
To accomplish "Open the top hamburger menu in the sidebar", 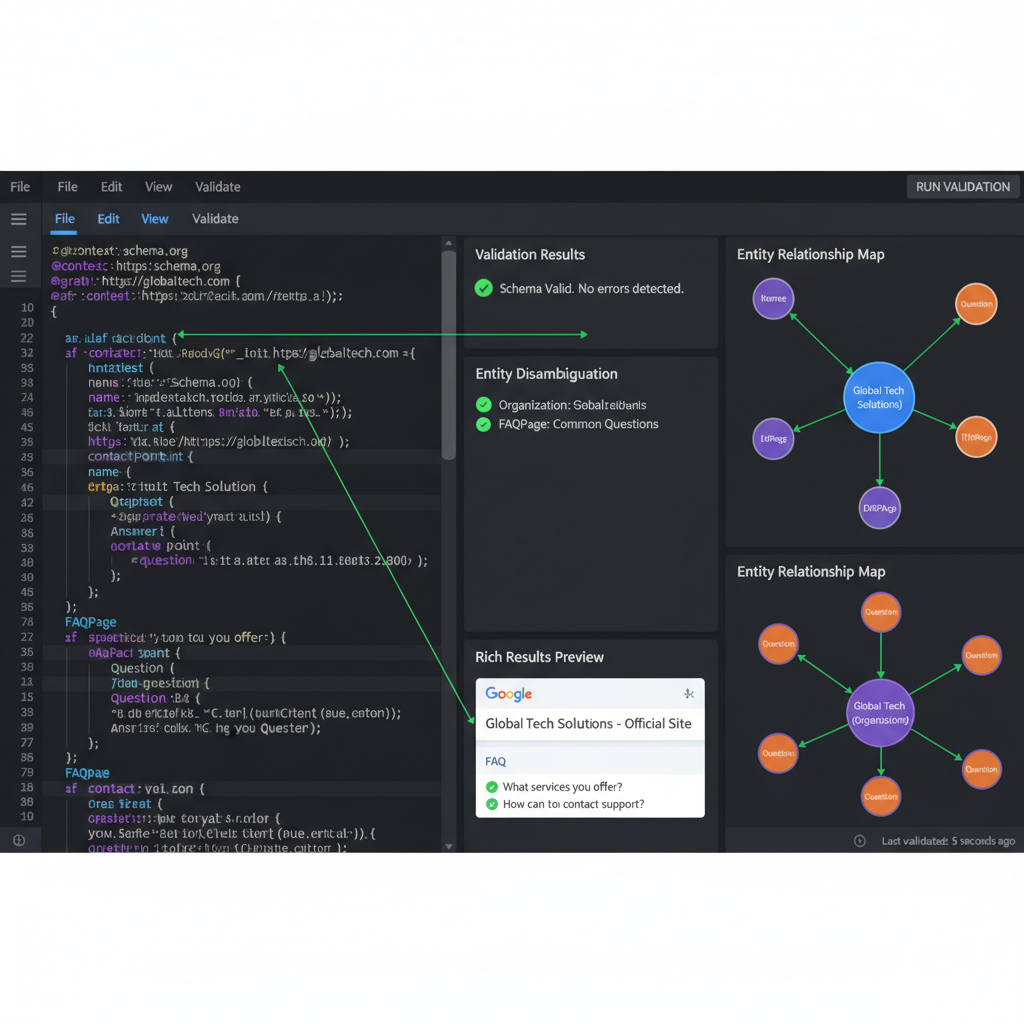I will (x=19, y=219).
